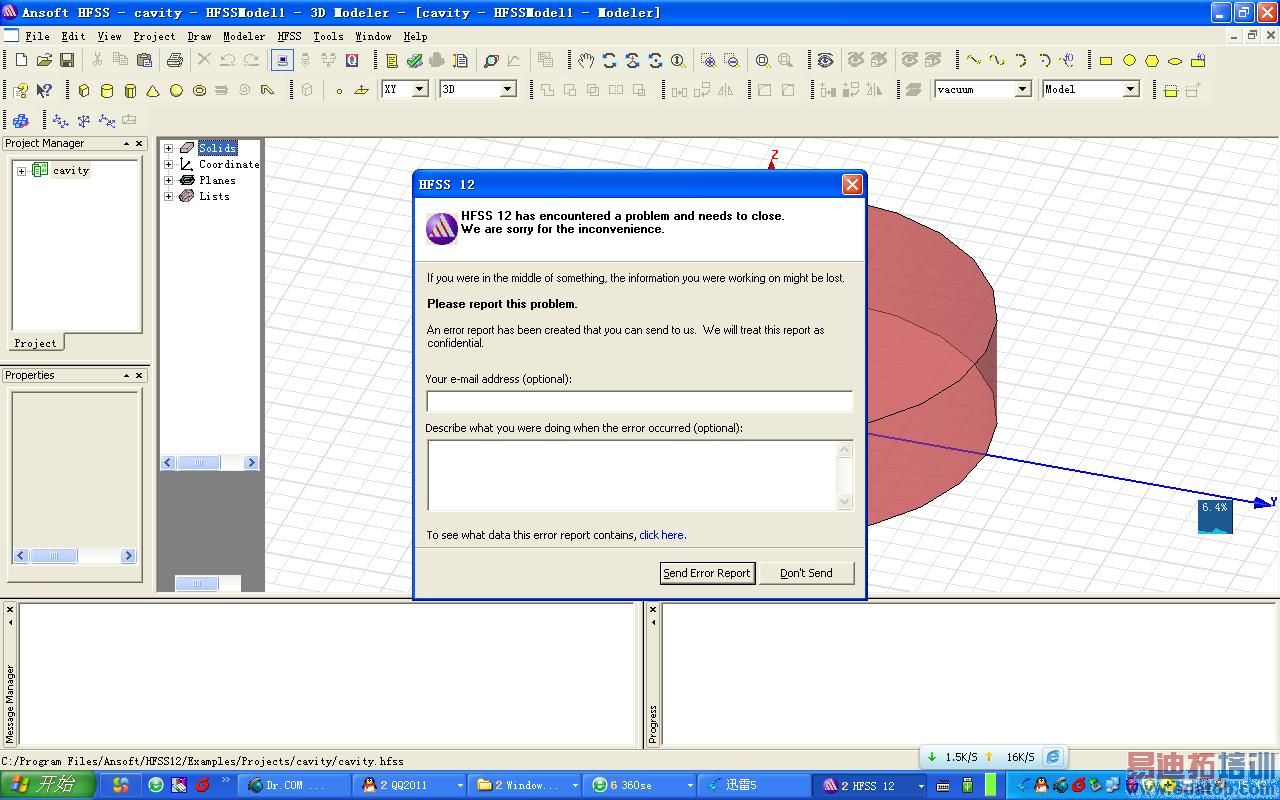Choose the Draw sphere tool

tap(176, 90)
